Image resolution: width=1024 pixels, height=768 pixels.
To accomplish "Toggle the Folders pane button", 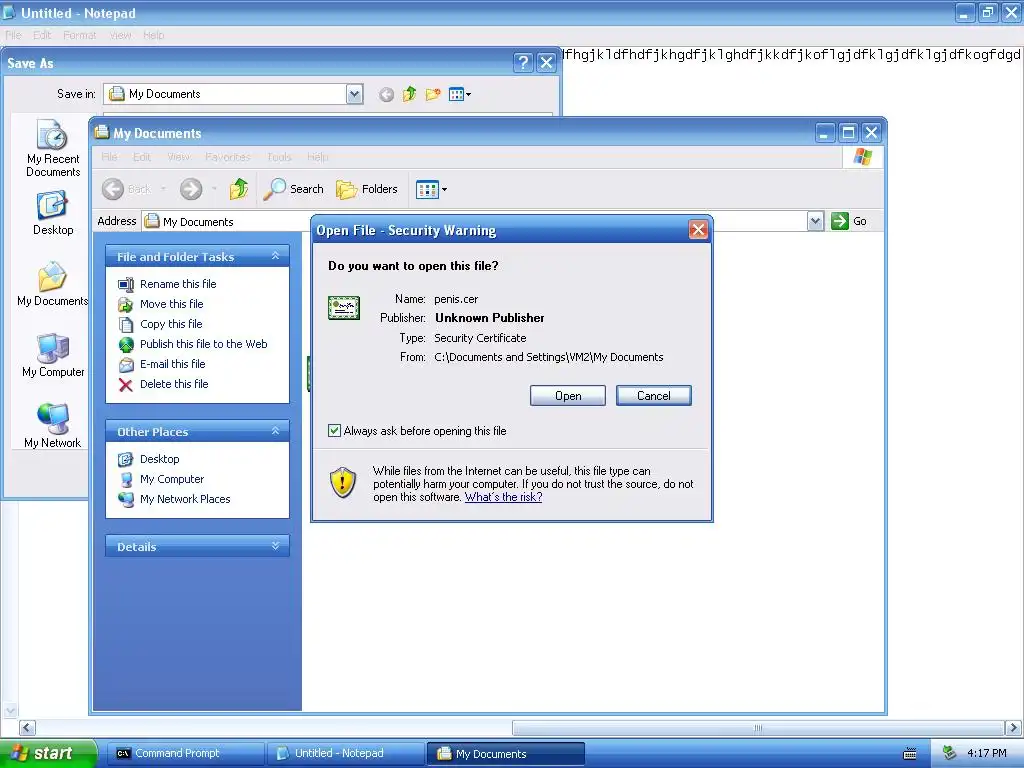I will [366, 189].
